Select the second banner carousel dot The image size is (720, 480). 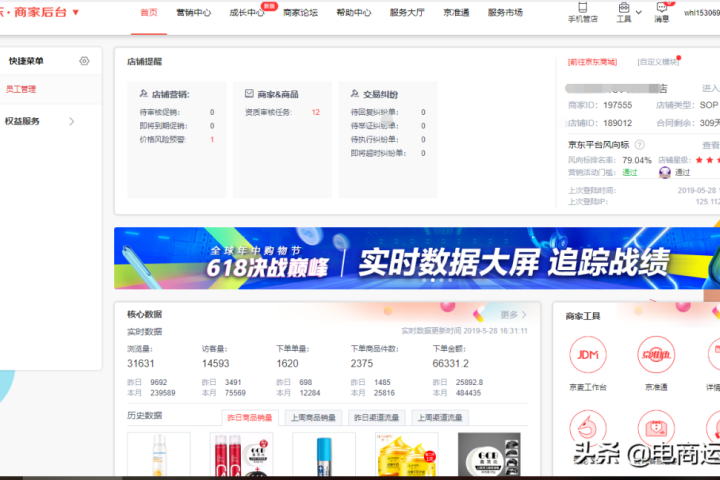pyautogui.click(x=433, y=280)
